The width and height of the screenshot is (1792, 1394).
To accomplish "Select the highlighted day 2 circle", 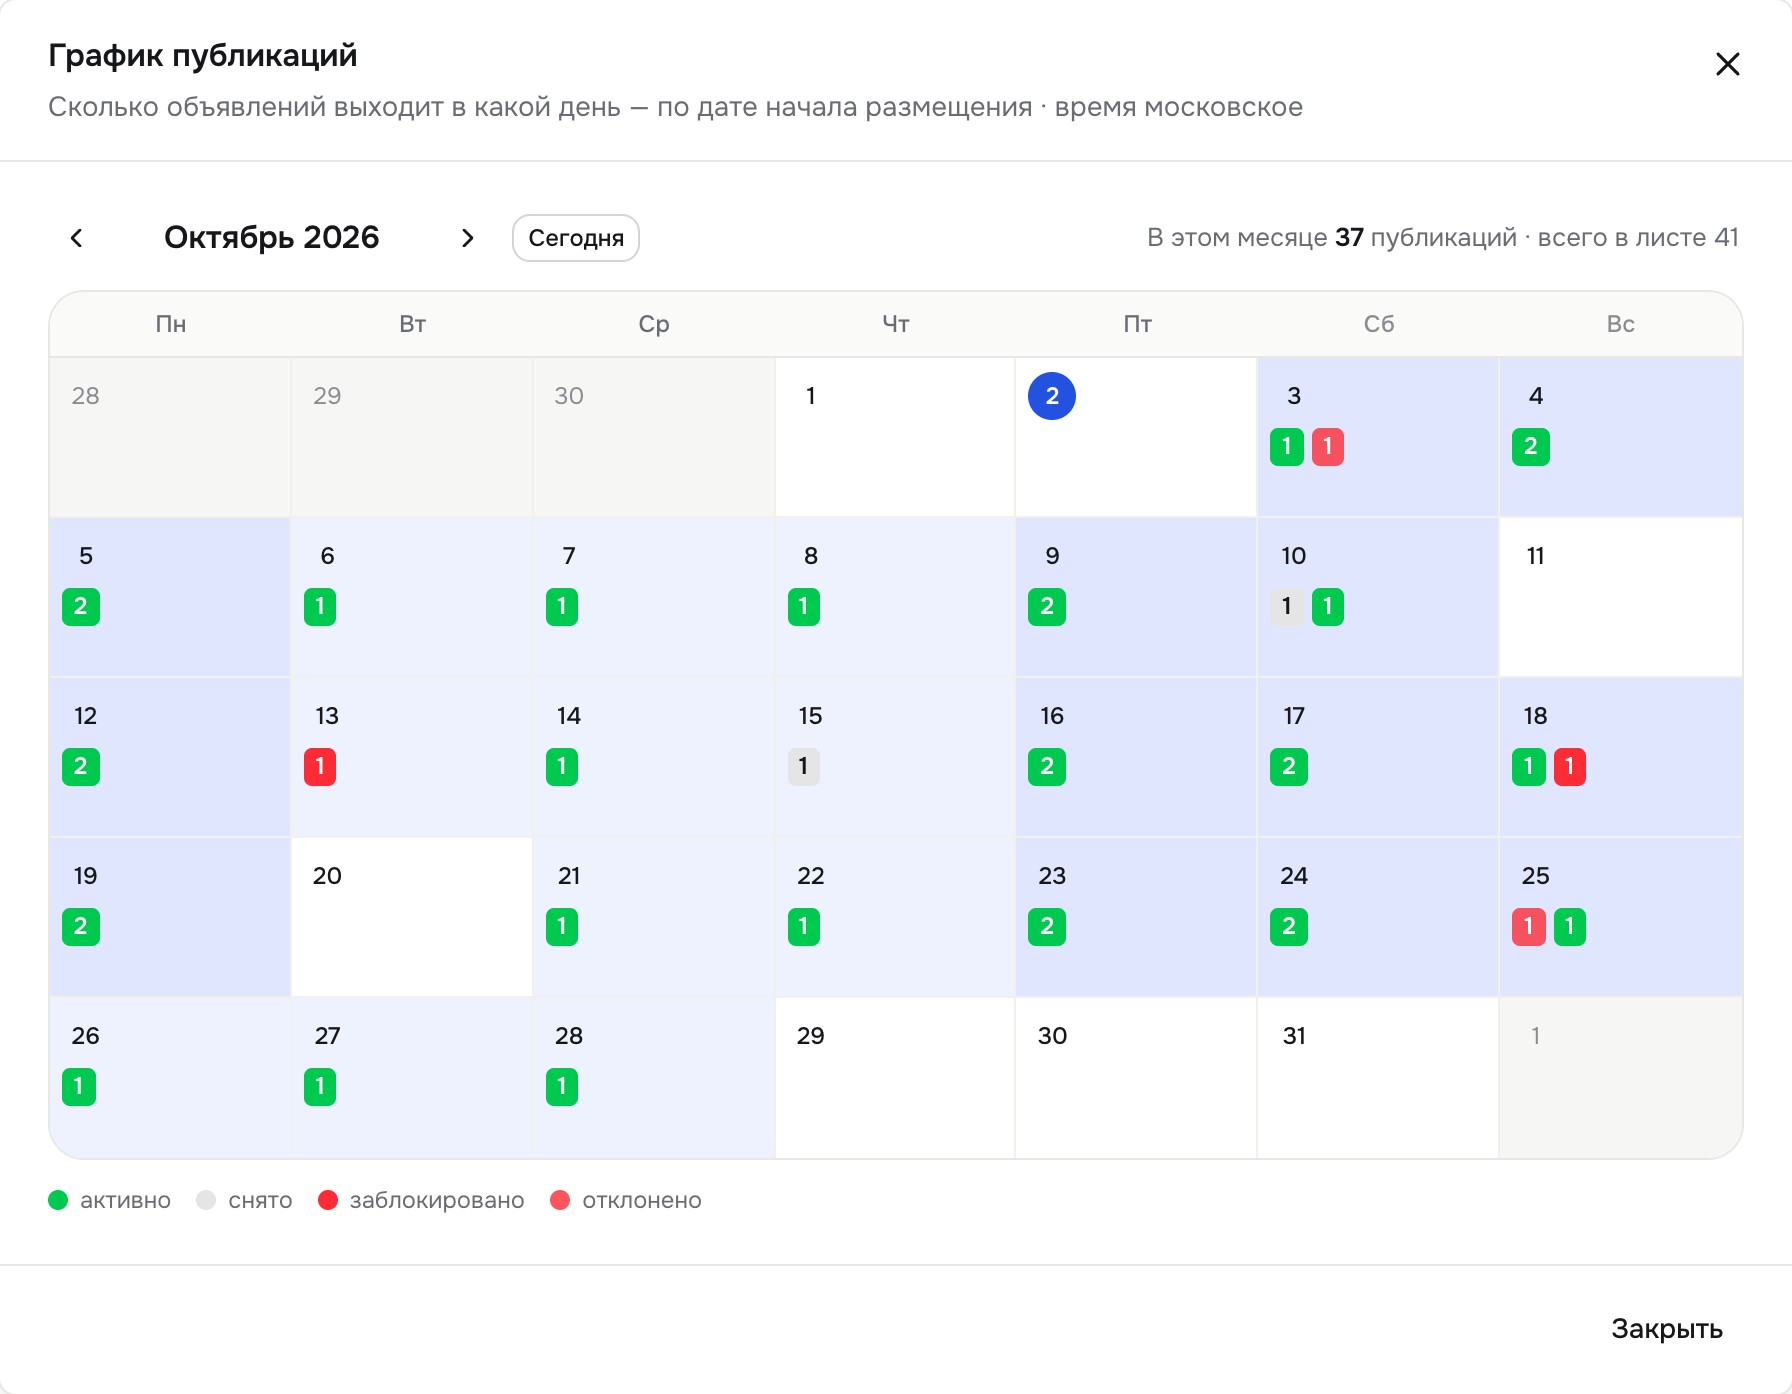I will pyautogui.click(x=1052, y=396).
